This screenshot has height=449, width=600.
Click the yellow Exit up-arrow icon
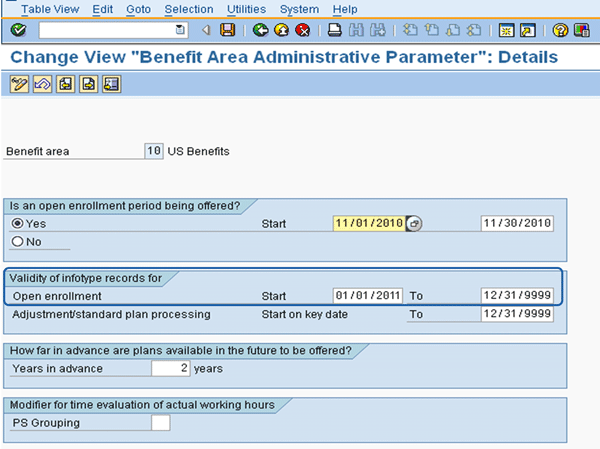click(x=281, y=30)
